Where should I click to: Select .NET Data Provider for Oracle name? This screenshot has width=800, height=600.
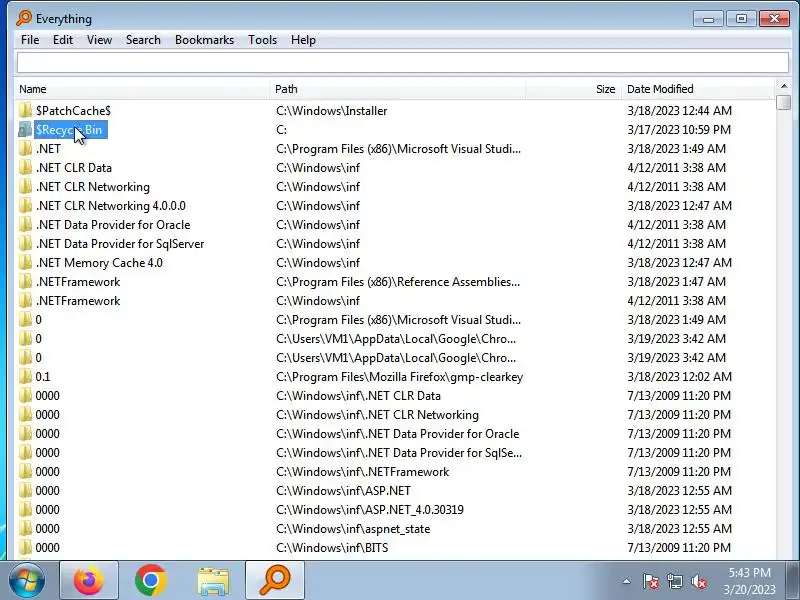113,224
